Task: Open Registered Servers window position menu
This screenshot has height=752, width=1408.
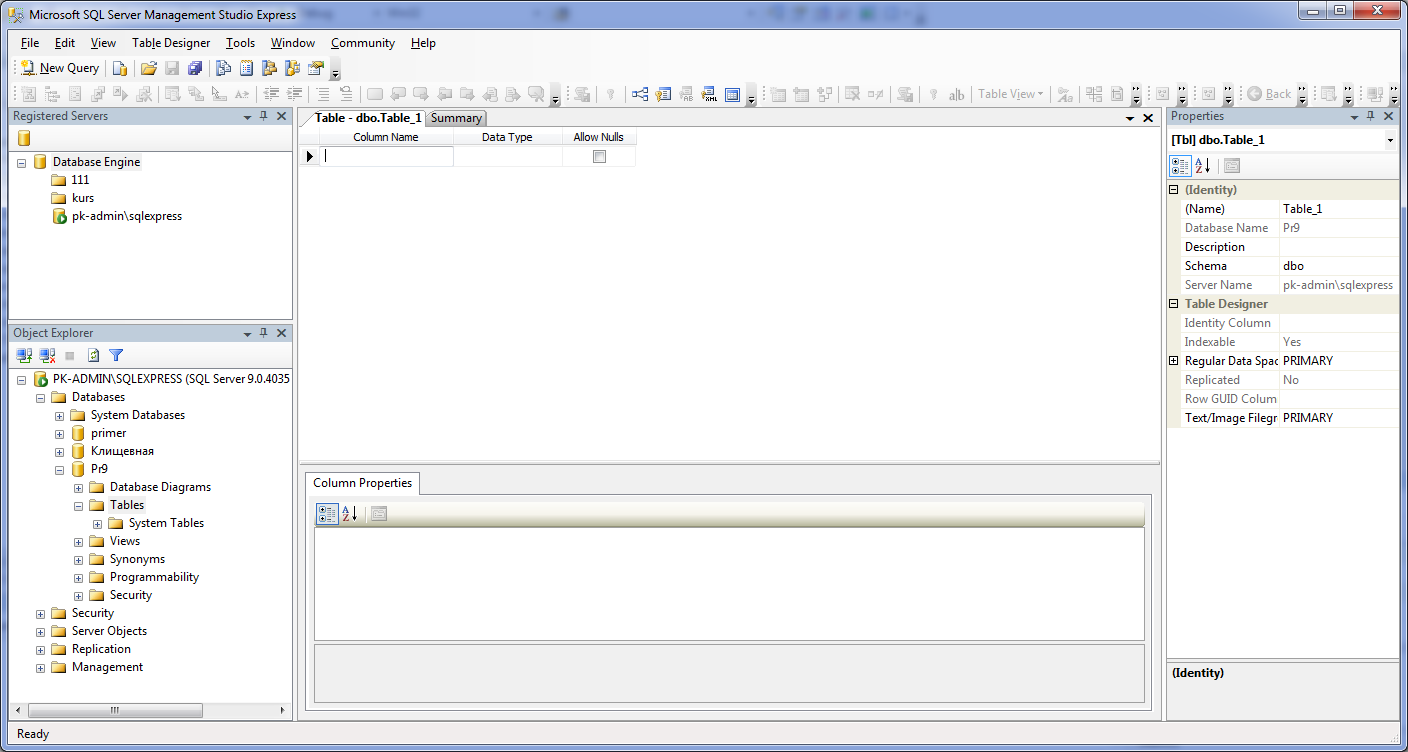Action: [247, 116]
